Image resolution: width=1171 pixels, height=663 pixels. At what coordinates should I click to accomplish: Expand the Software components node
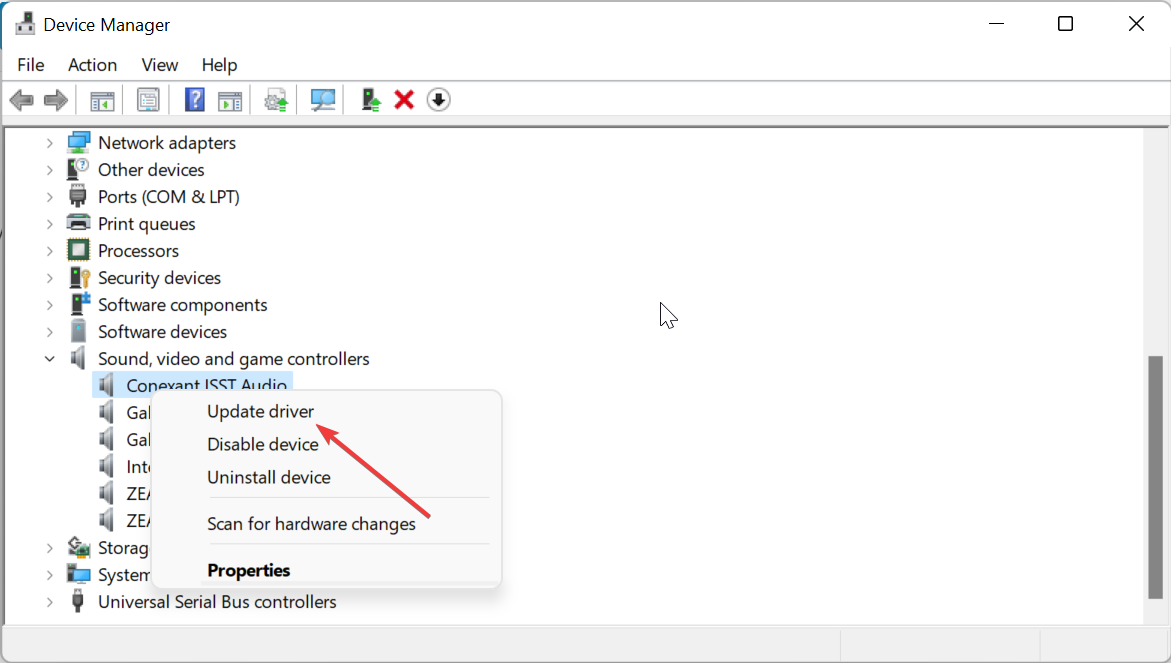click(x=49, y=305)
